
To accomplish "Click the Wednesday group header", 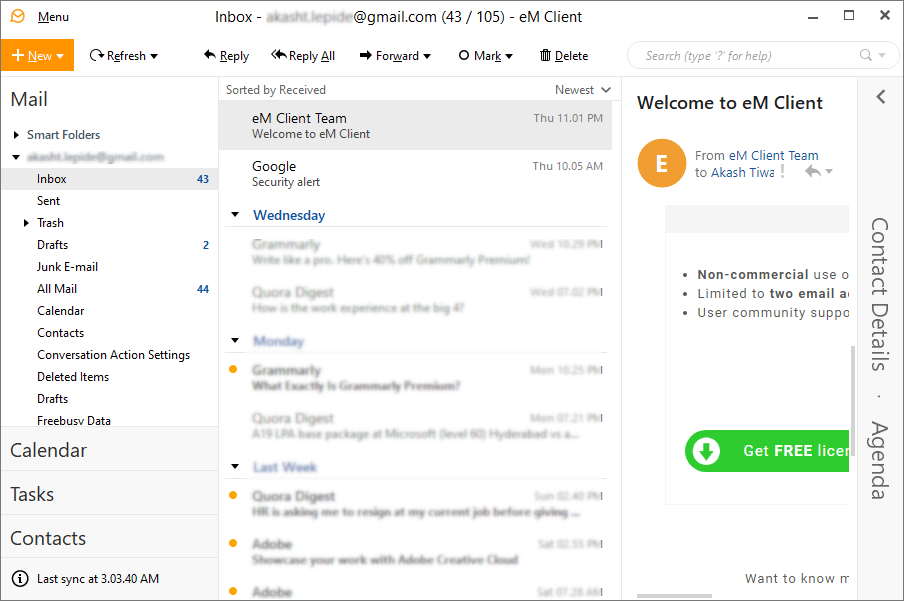I will tap(289, 215).
